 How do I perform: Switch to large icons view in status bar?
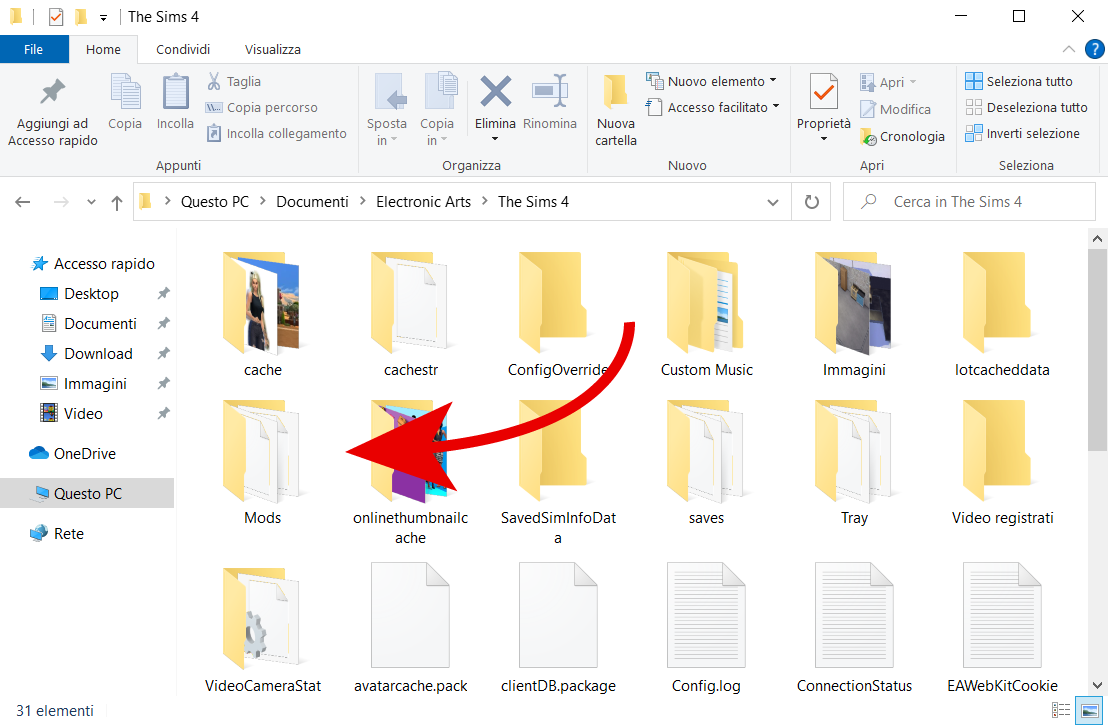pos(1088,711)
